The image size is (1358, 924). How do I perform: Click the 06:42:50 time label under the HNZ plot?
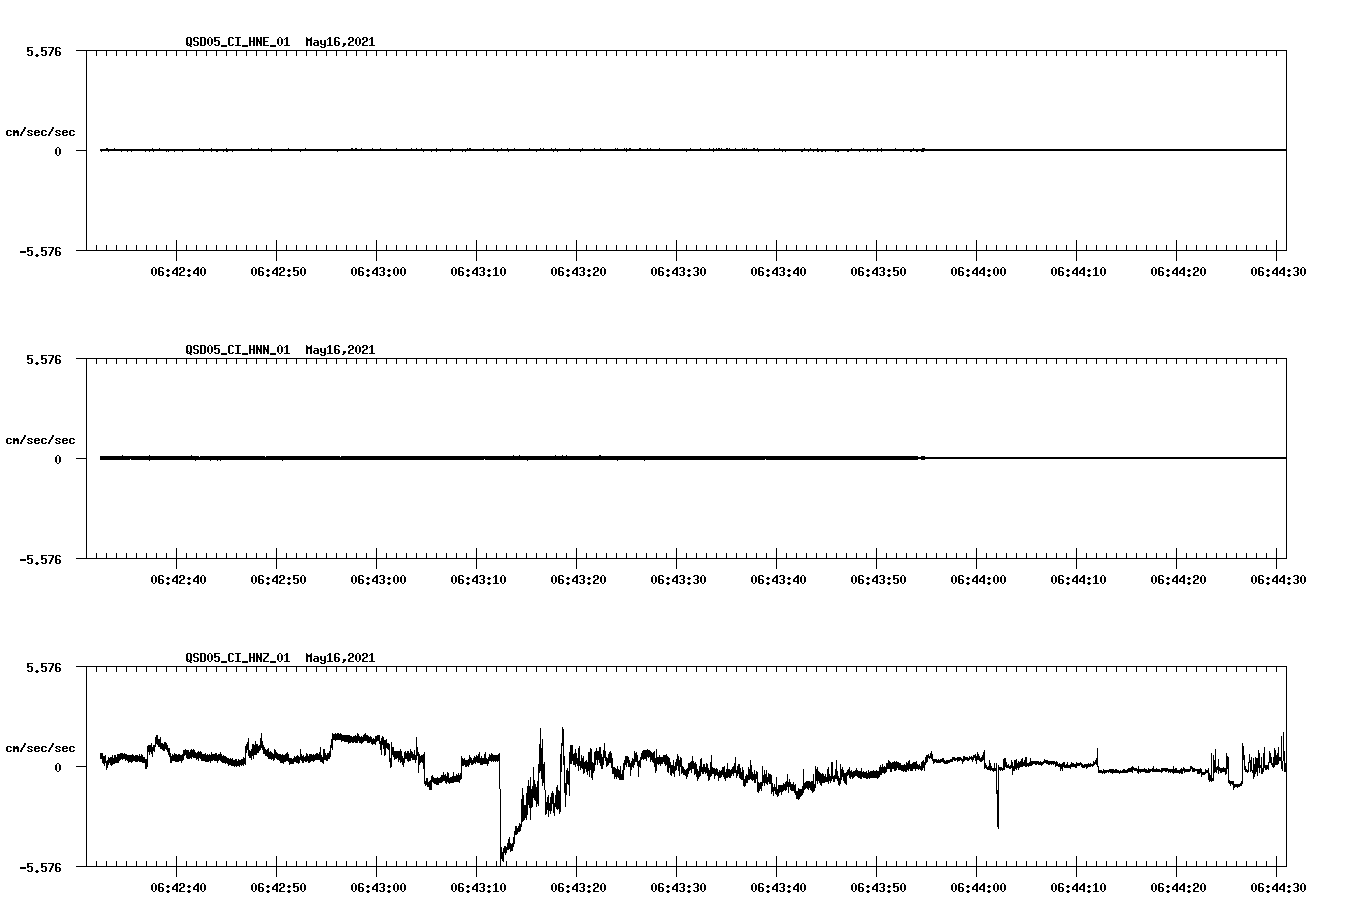point(278,887)
